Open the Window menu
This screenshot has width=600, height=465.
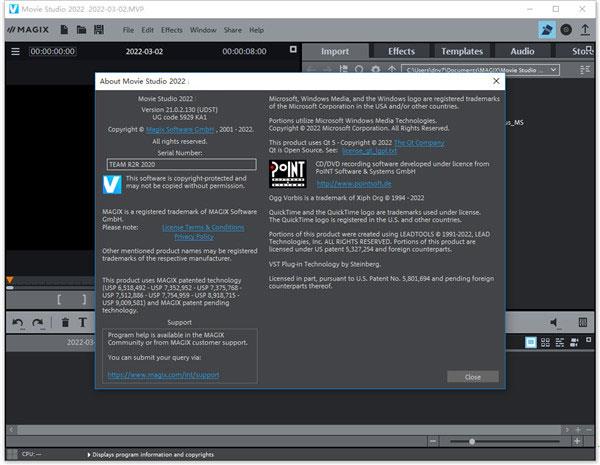(x=203, y=30)
